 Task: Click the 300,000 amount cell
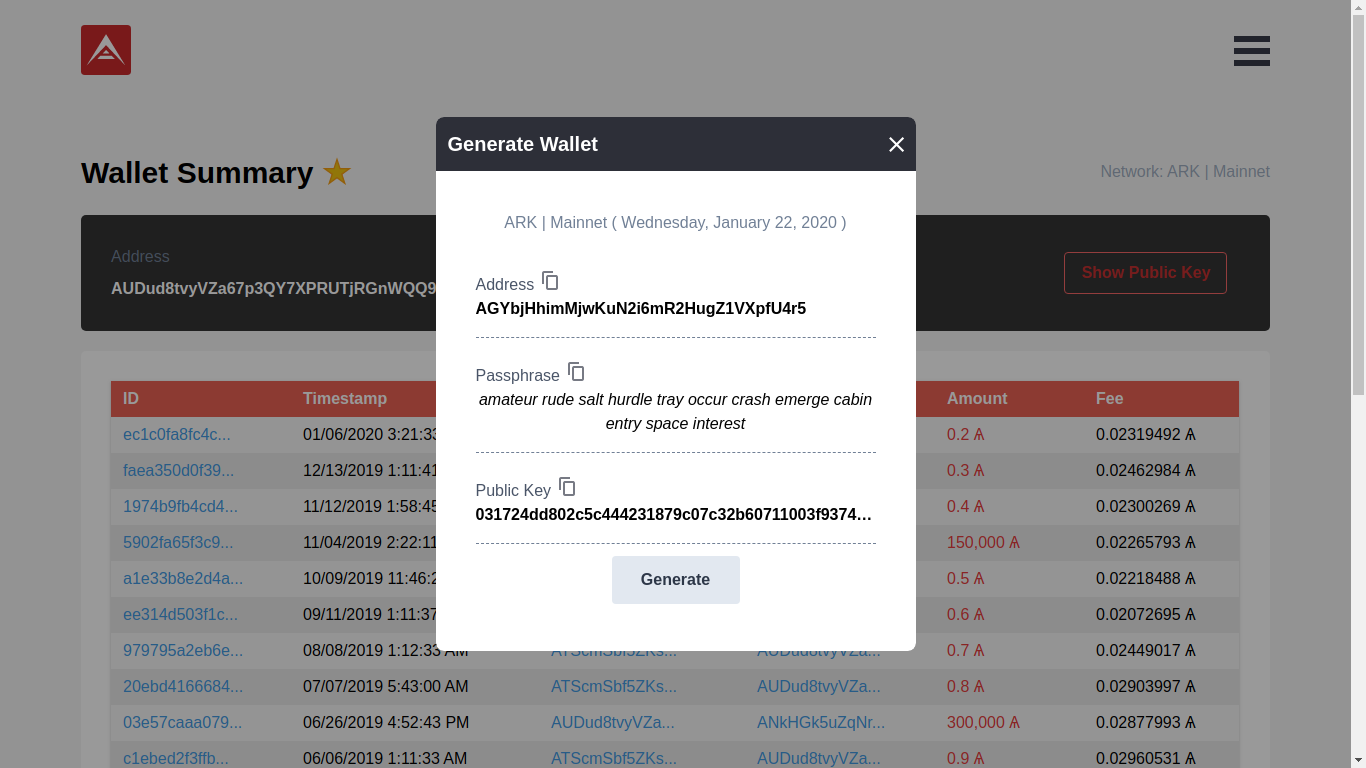(983, 723)
